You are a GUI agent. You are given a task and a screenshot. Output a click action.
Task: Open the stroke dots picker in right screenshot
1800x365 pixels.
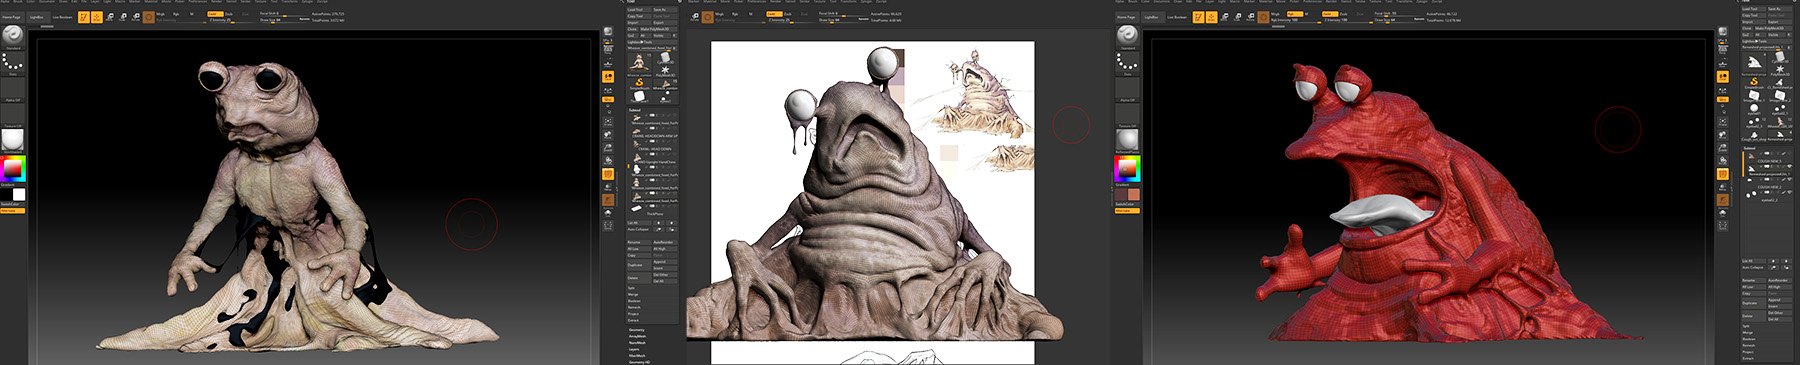click(x=1127, y=62)
